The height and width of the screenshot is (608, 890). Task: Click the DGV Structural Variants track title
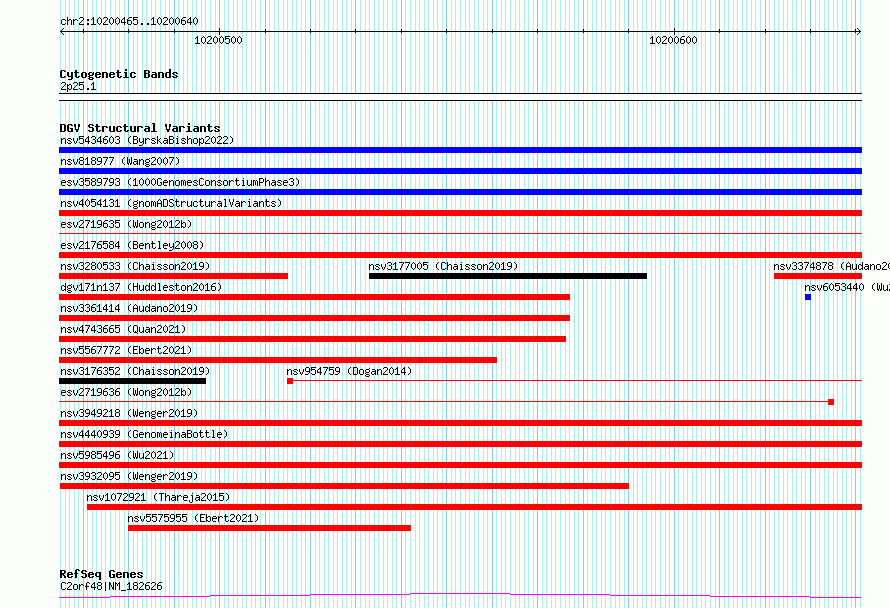tap(140, 128)
